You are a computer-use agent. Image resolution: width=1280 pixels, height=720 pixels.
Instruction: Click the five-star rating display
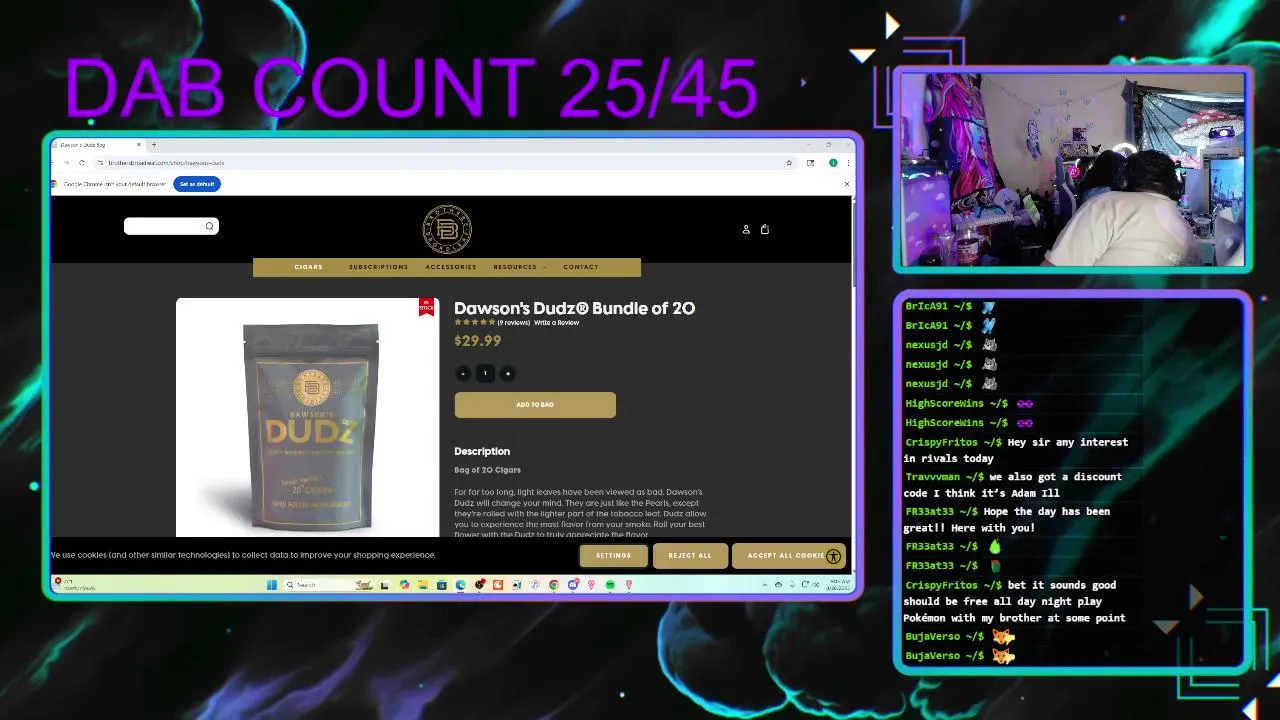pyautogui.click(x=475, y=323)
